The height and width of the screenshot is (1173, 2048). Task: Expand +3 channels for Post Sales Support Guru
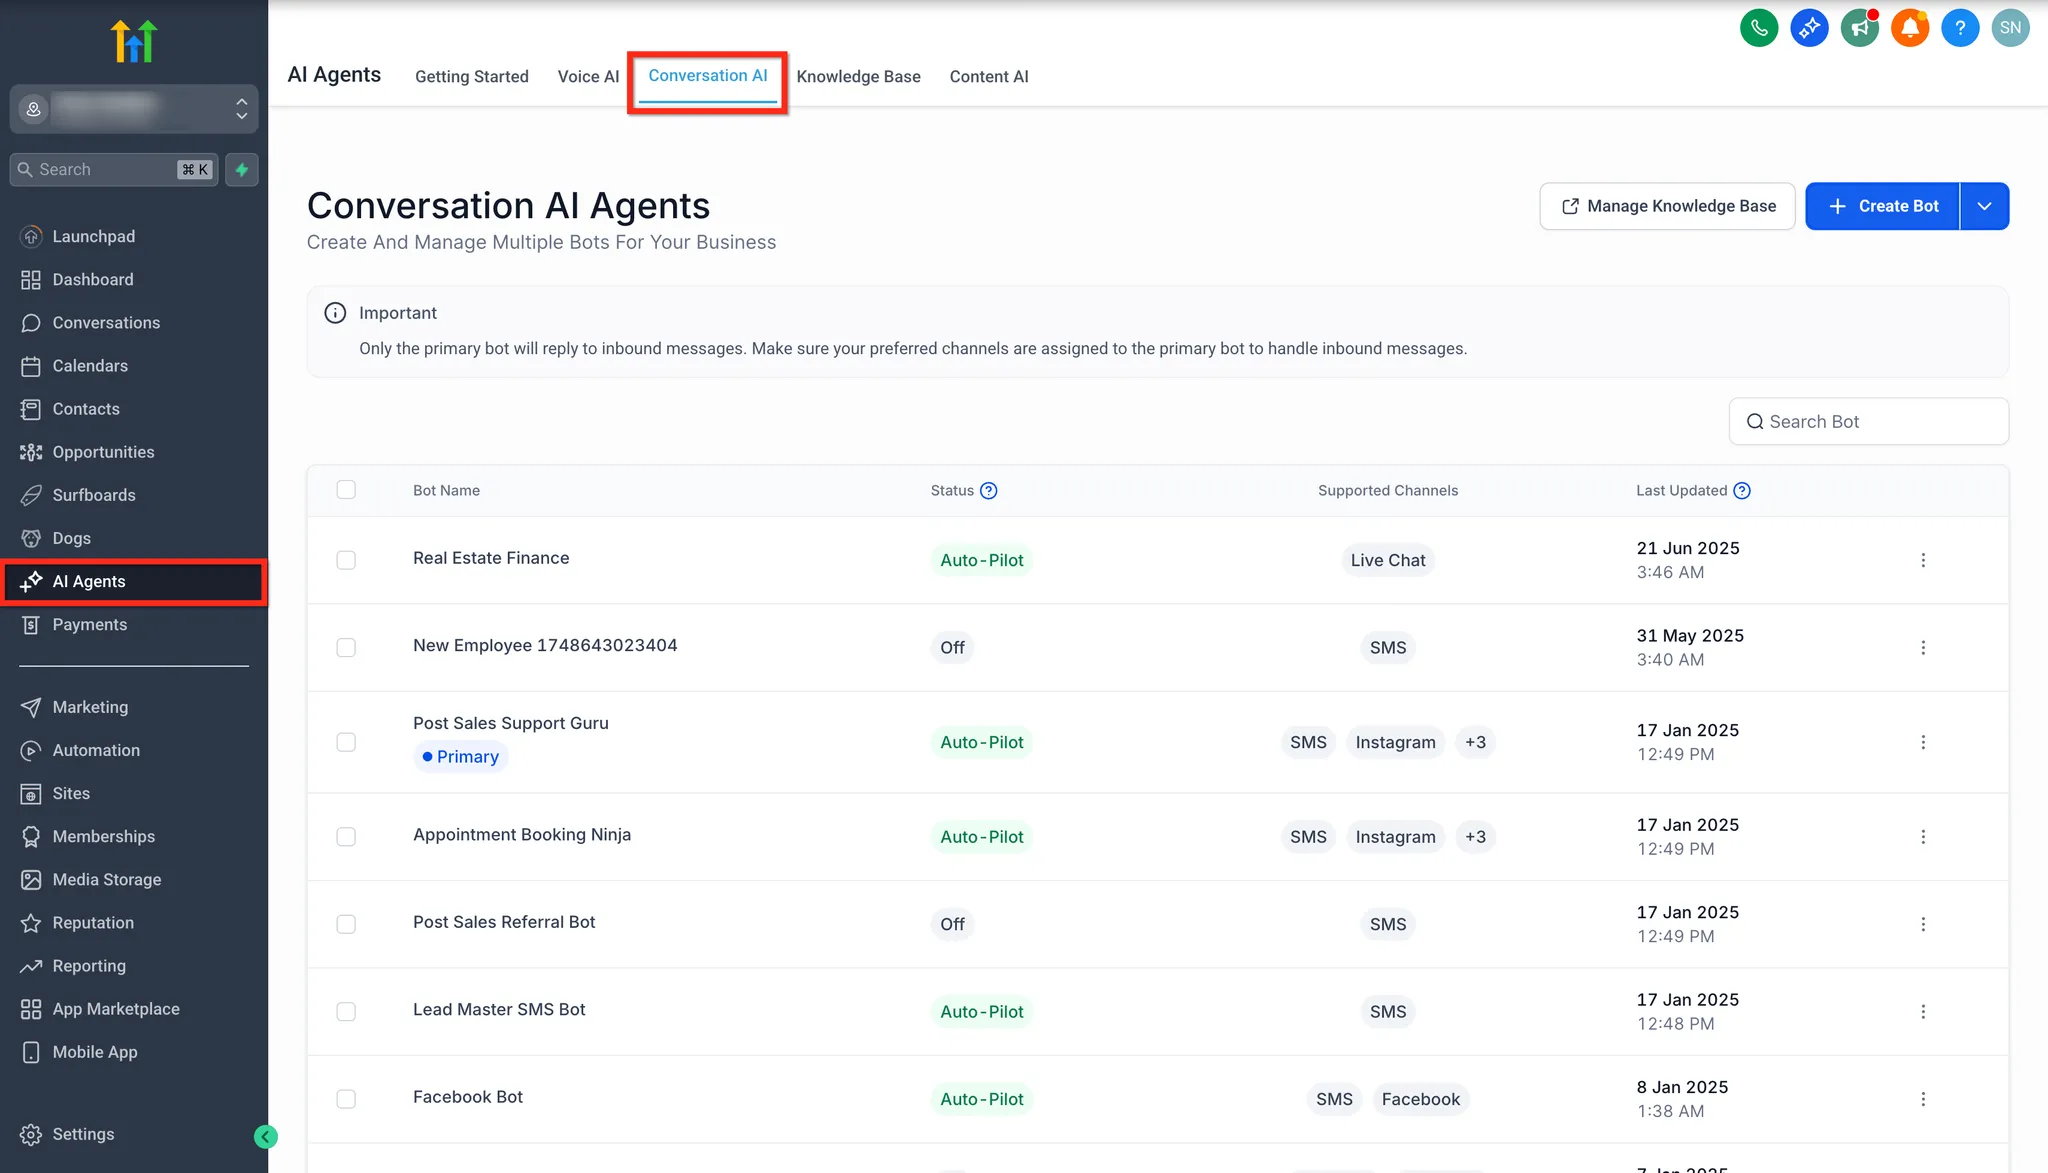pos(1475,742)
